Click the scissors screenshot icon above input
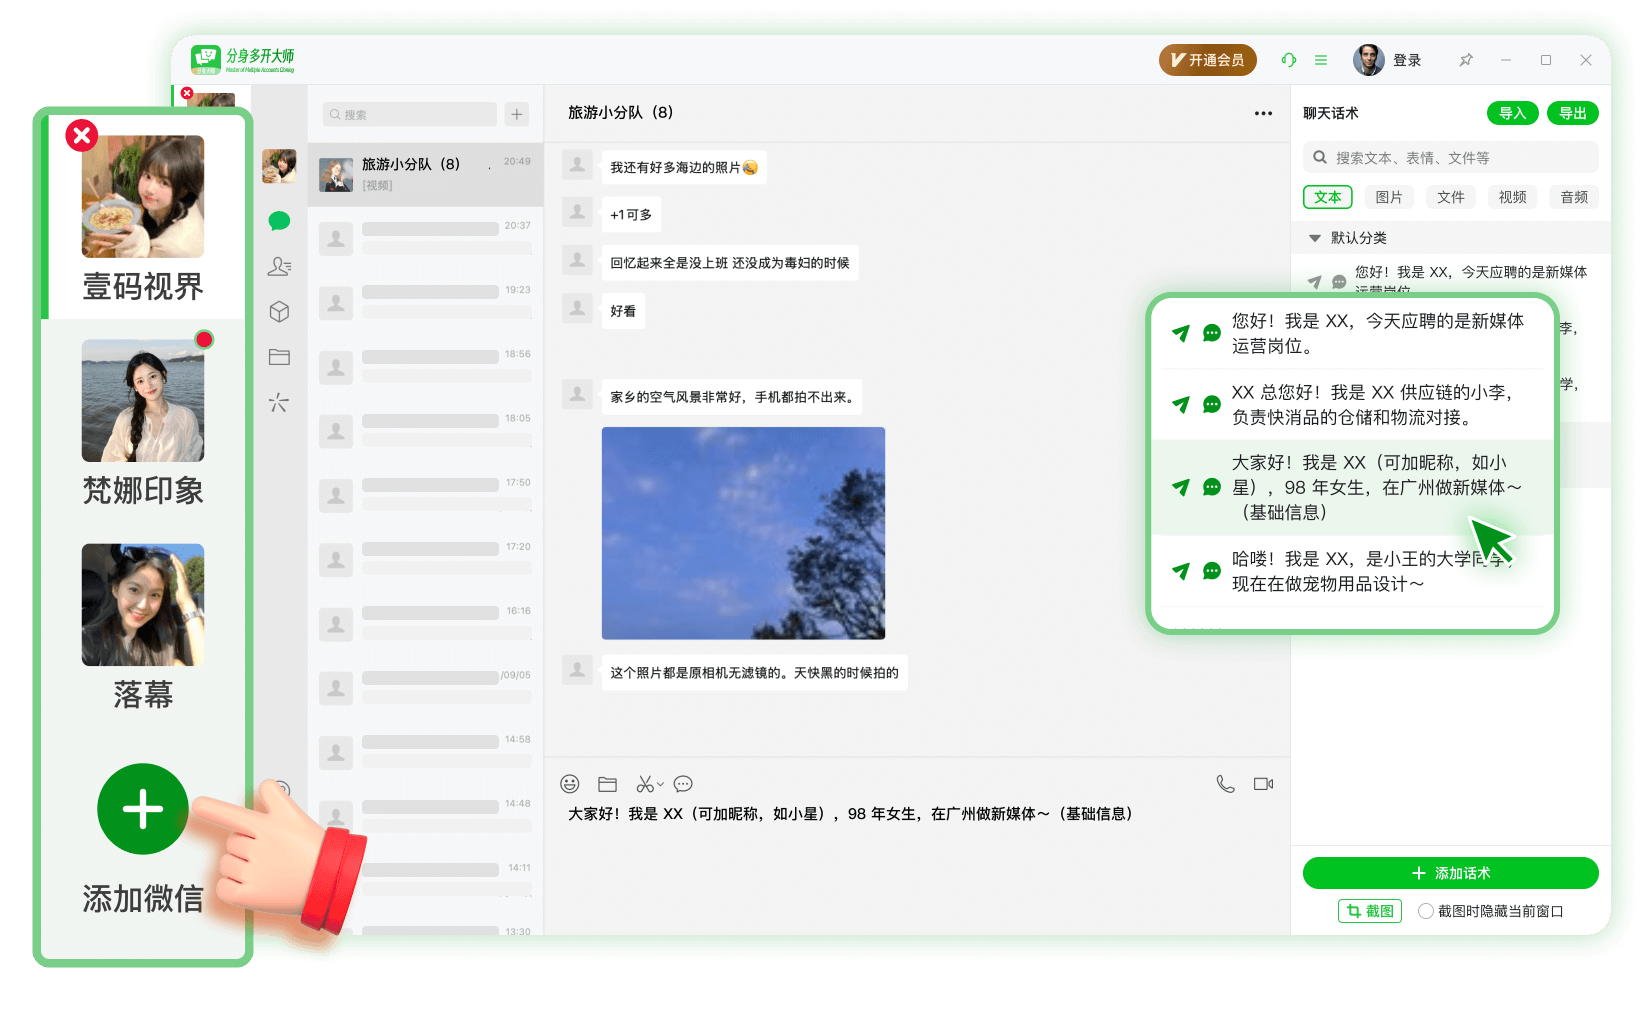Image resolution: width=1640 pixels, height=1030 pixels. pyautogui.click(x=646, y=784)
